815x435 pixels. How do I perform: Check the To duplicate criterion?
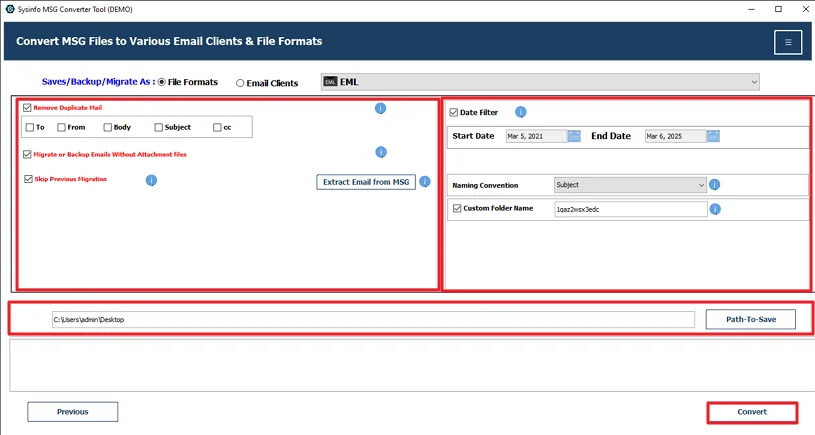click(x=30, y=127)
